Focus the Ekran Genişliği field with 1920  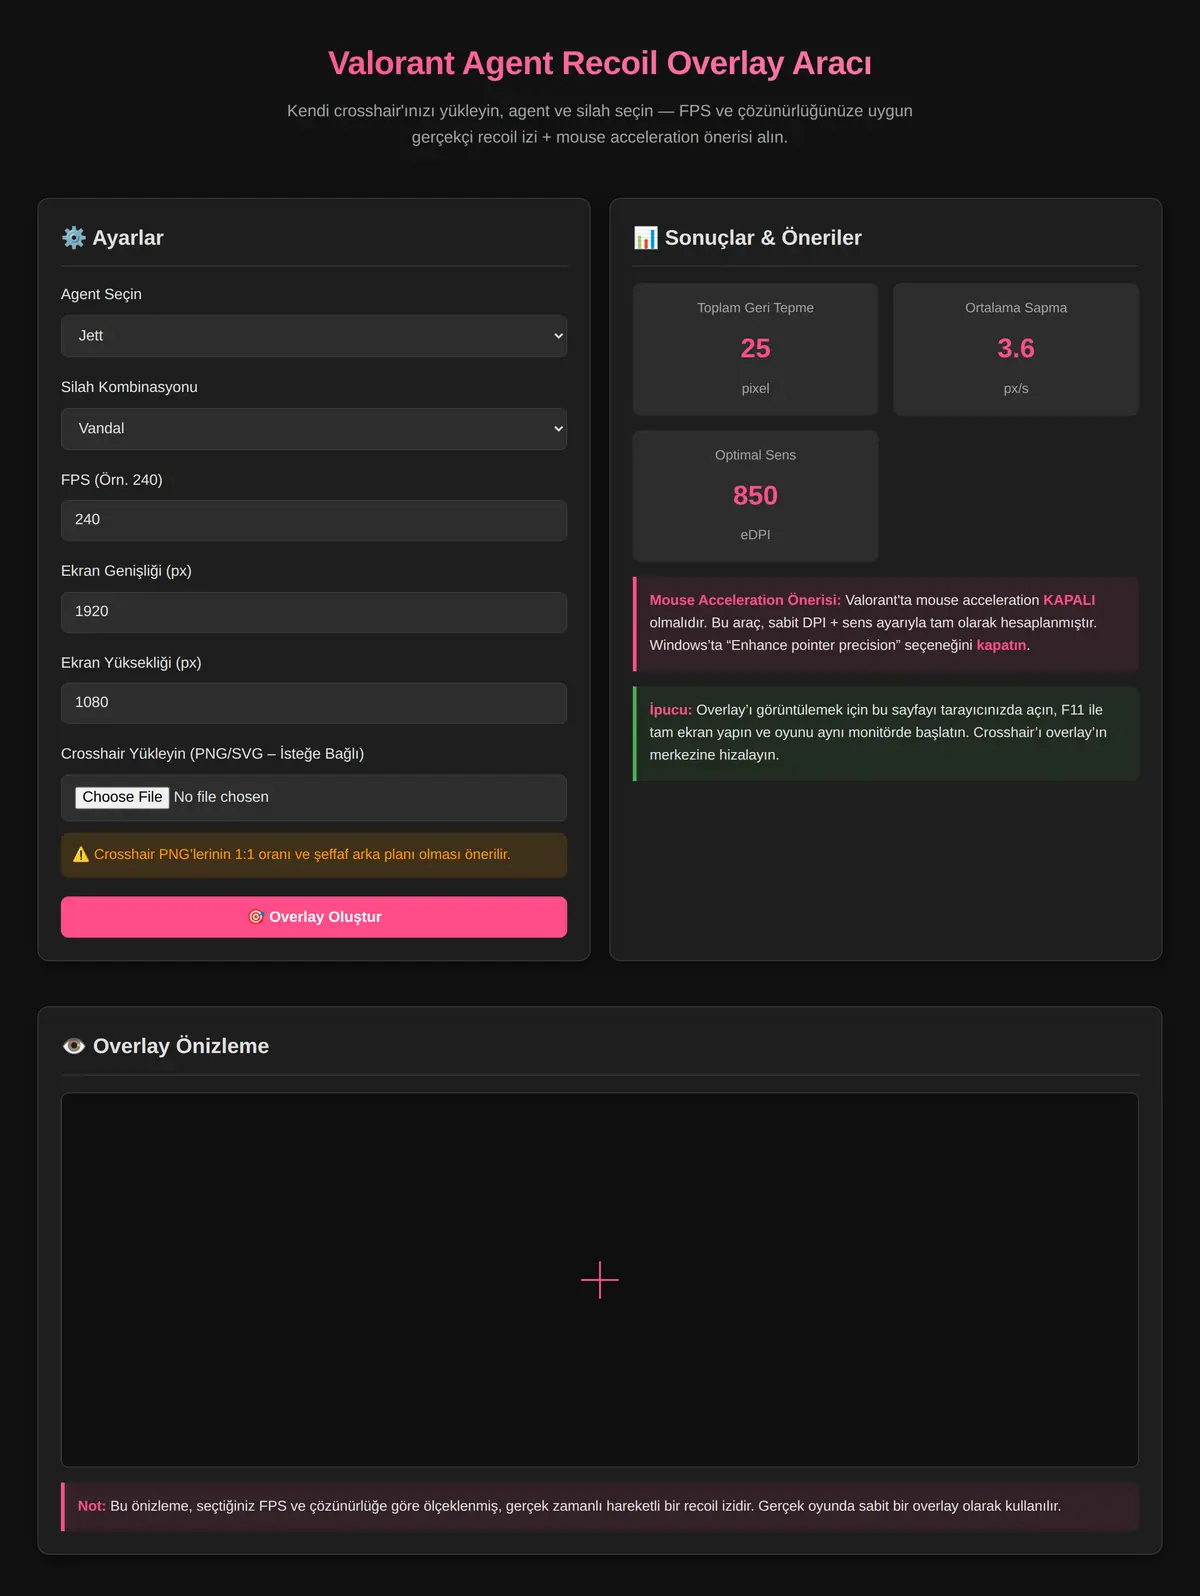[314, 612]
